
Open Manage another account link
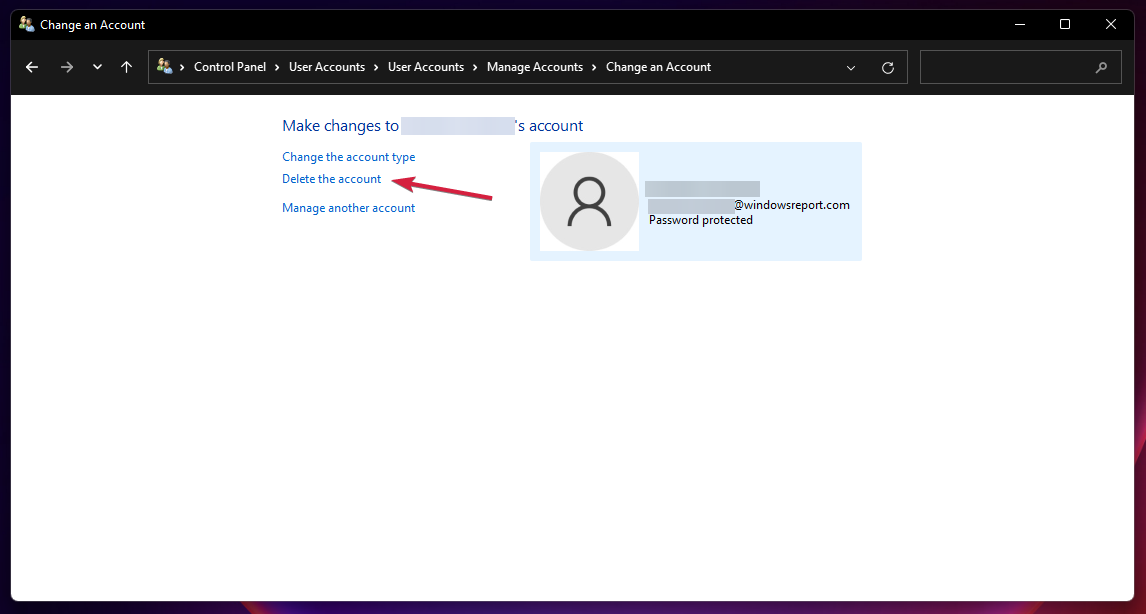(x=349, y=208)
